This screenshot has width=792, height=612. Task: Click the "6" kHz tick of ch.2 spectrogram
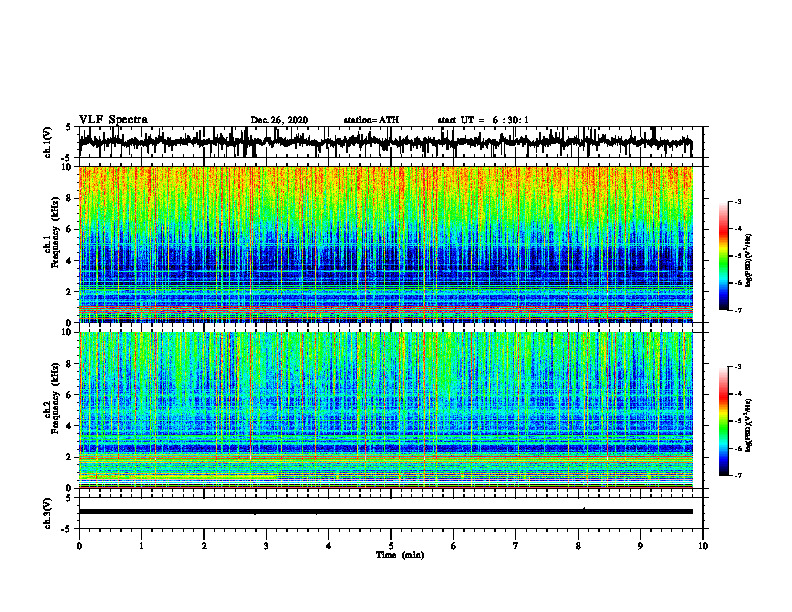tap(70, 395)
